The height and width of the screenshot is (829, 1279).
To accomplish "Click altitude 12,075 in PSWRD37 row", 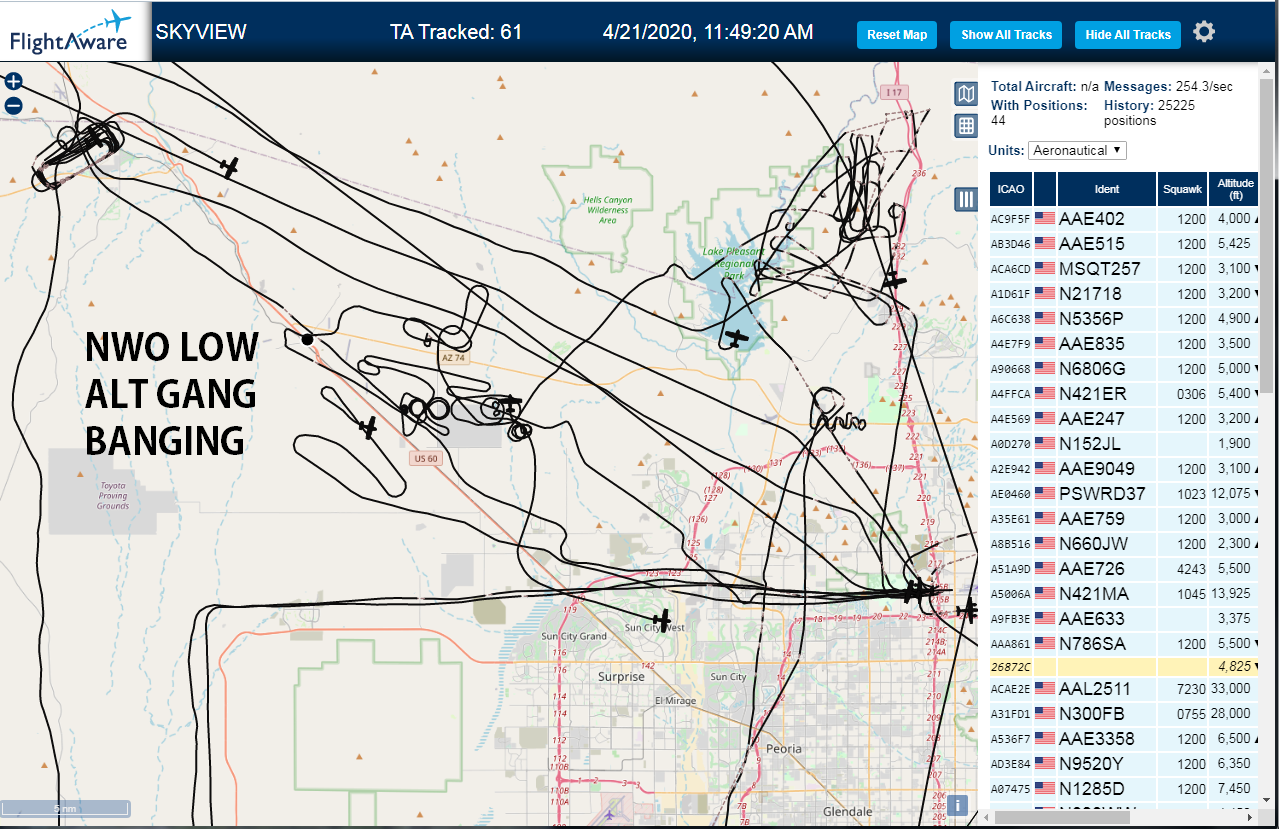I will [x=1230, y=494].
